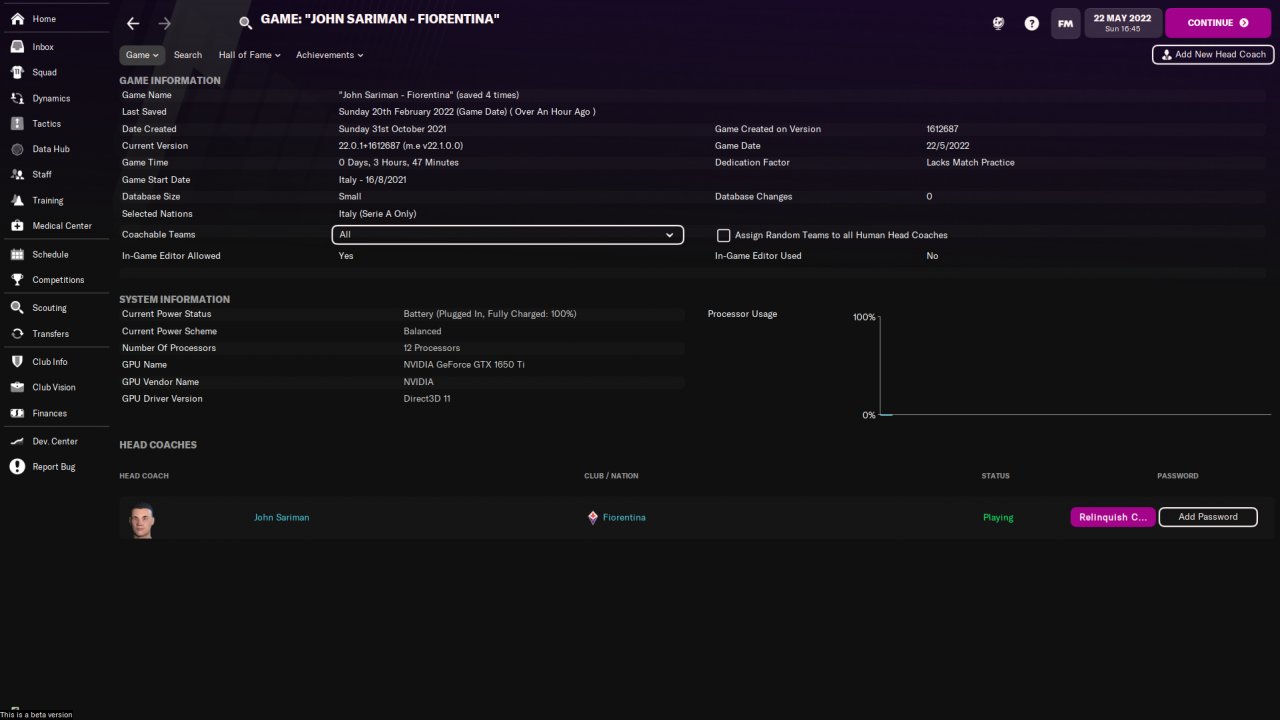Select the Playing status text

pyautogui.click(x=998, y=518)
